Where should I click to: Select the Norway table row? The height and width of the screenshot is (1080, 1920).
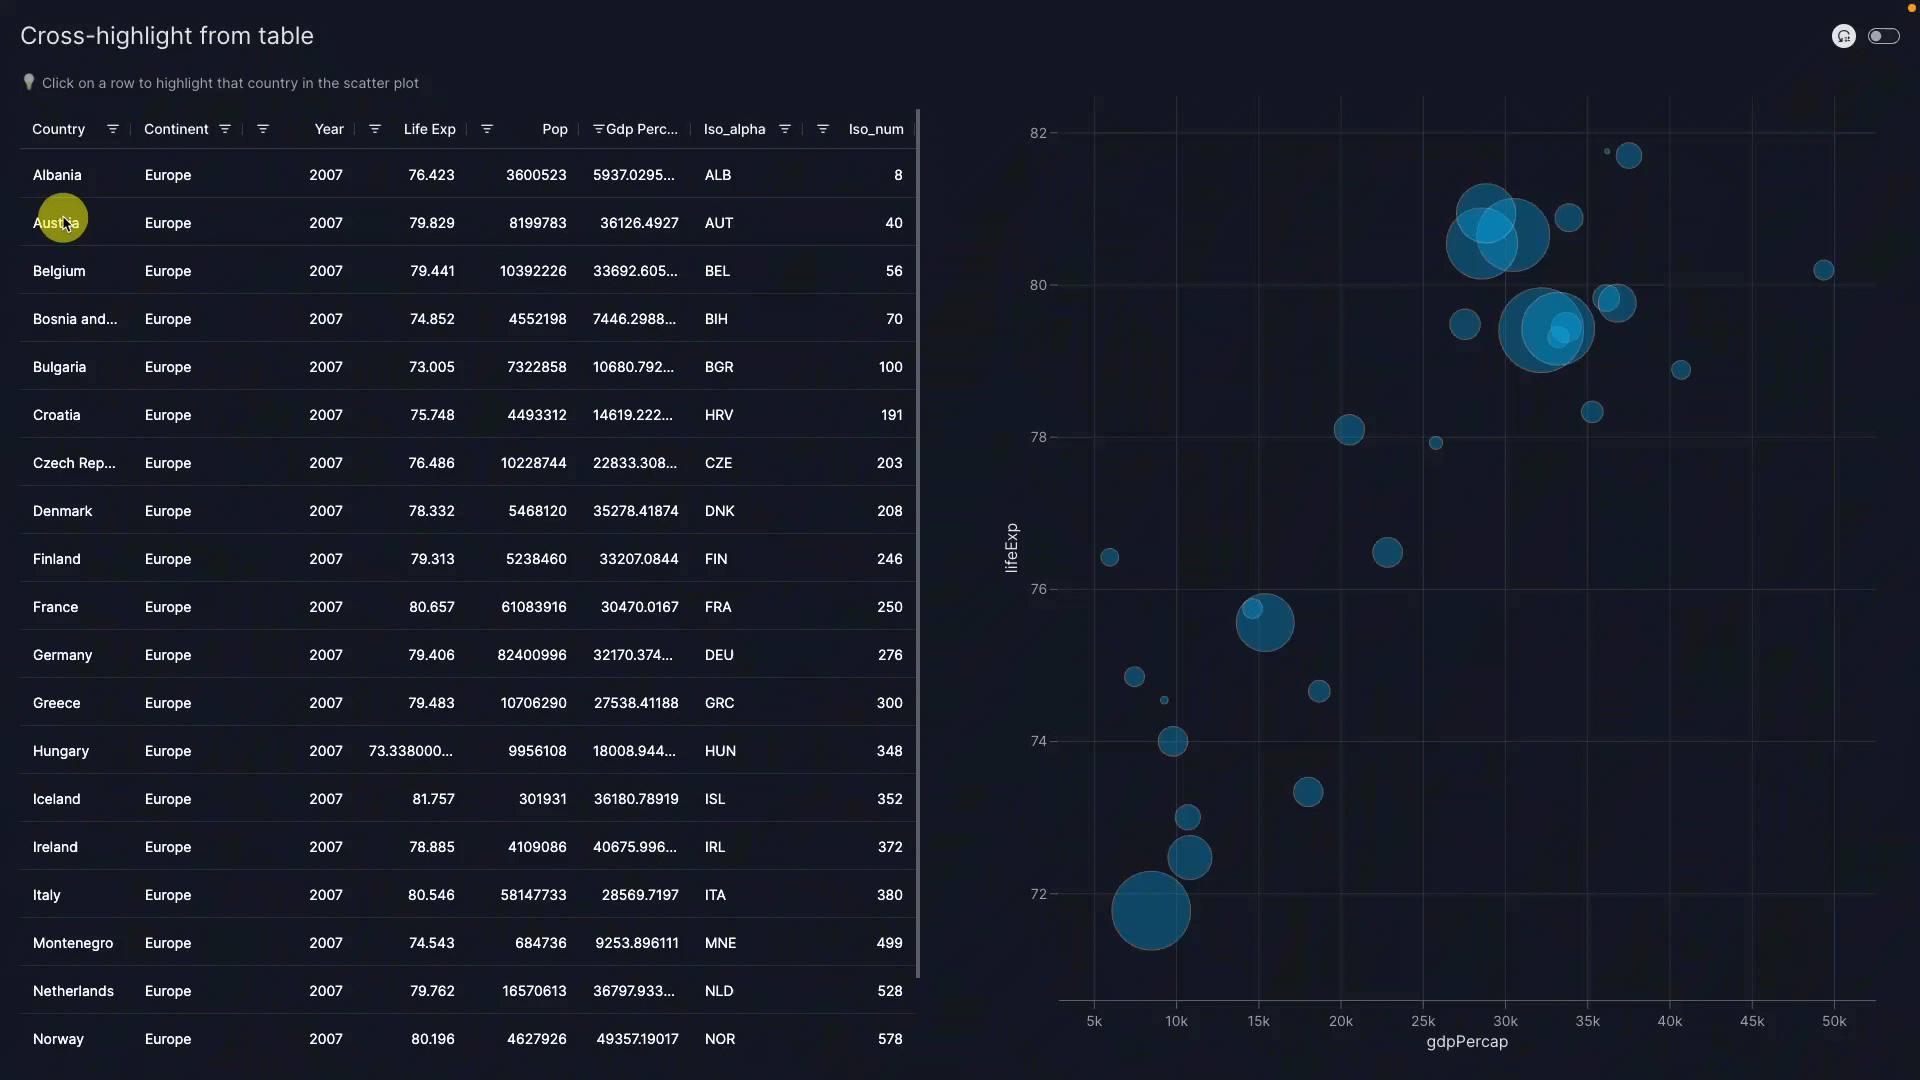tap(58, 1039)
